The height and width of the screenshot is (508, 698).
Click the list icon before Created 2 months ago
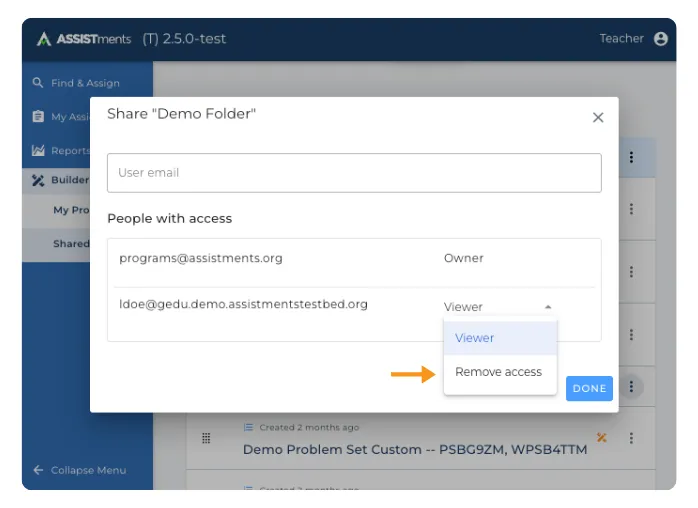click(248, 427)
